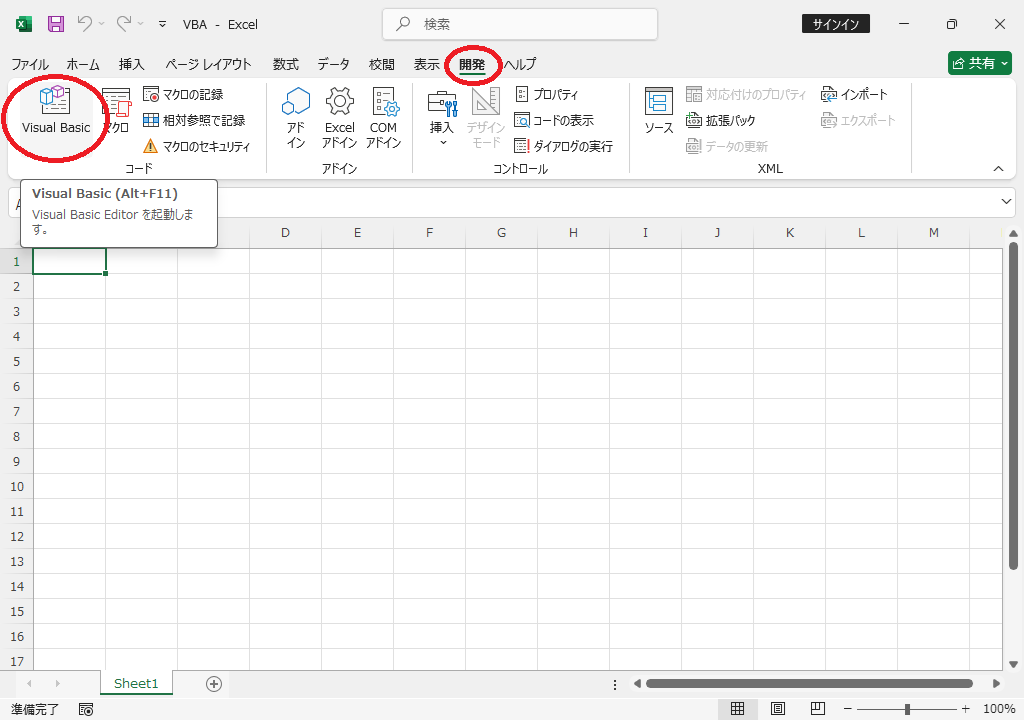Click the horizontal scrollbar
1024x720 pixels.
pos(809,683)
